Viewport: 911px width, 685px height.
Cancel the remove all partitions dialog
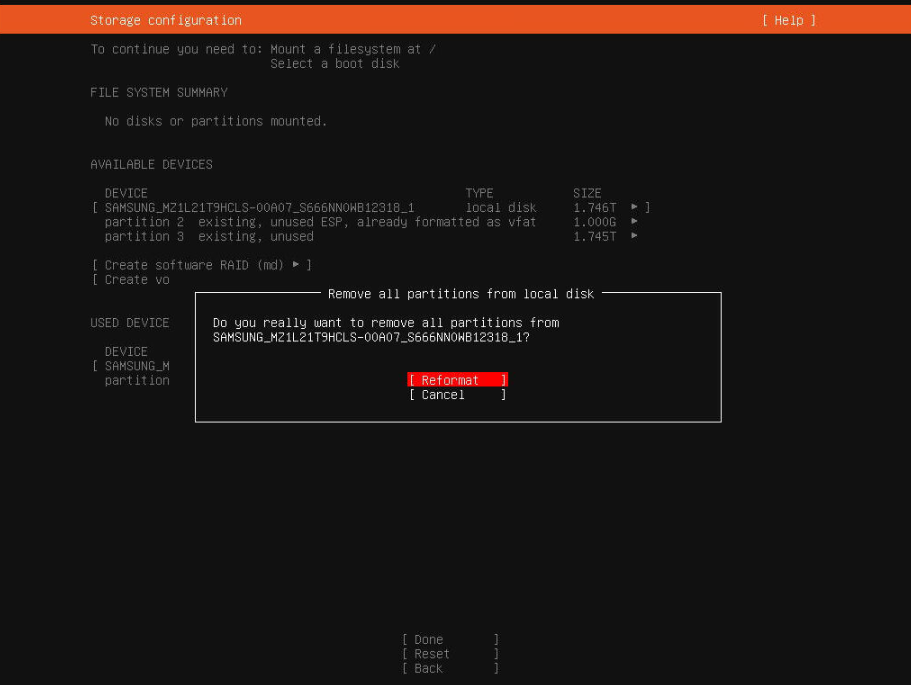click(457, 395)
